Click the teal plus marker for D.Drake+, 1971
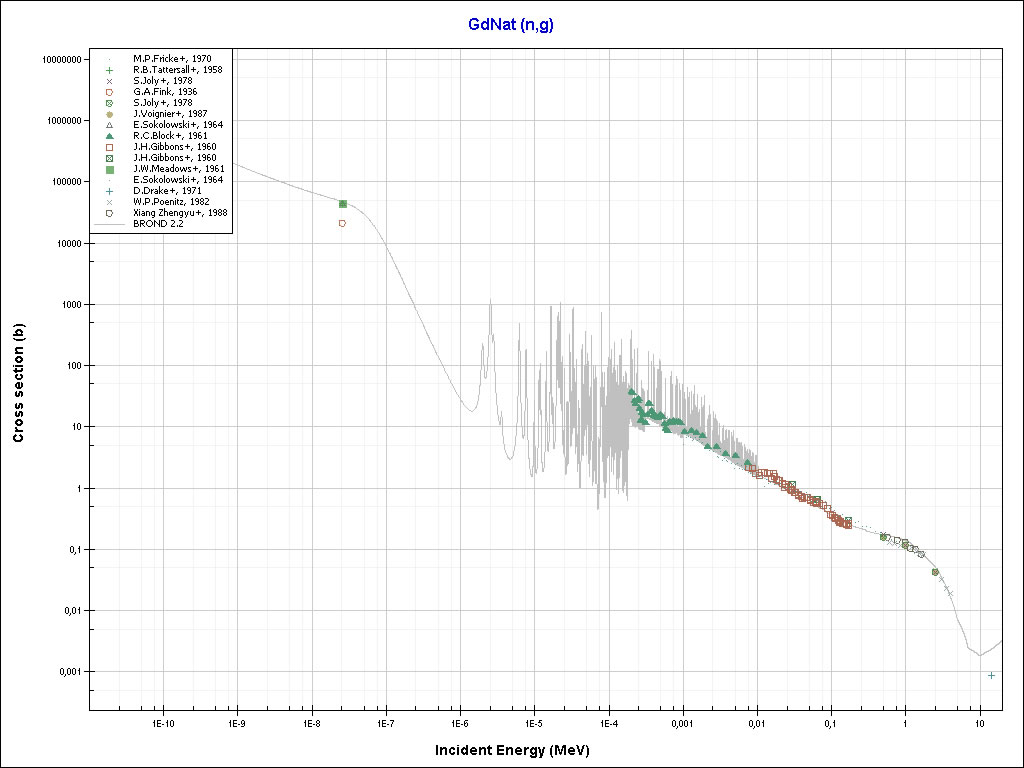Screen dimensions: 1024x768 (x=109, y=191)
